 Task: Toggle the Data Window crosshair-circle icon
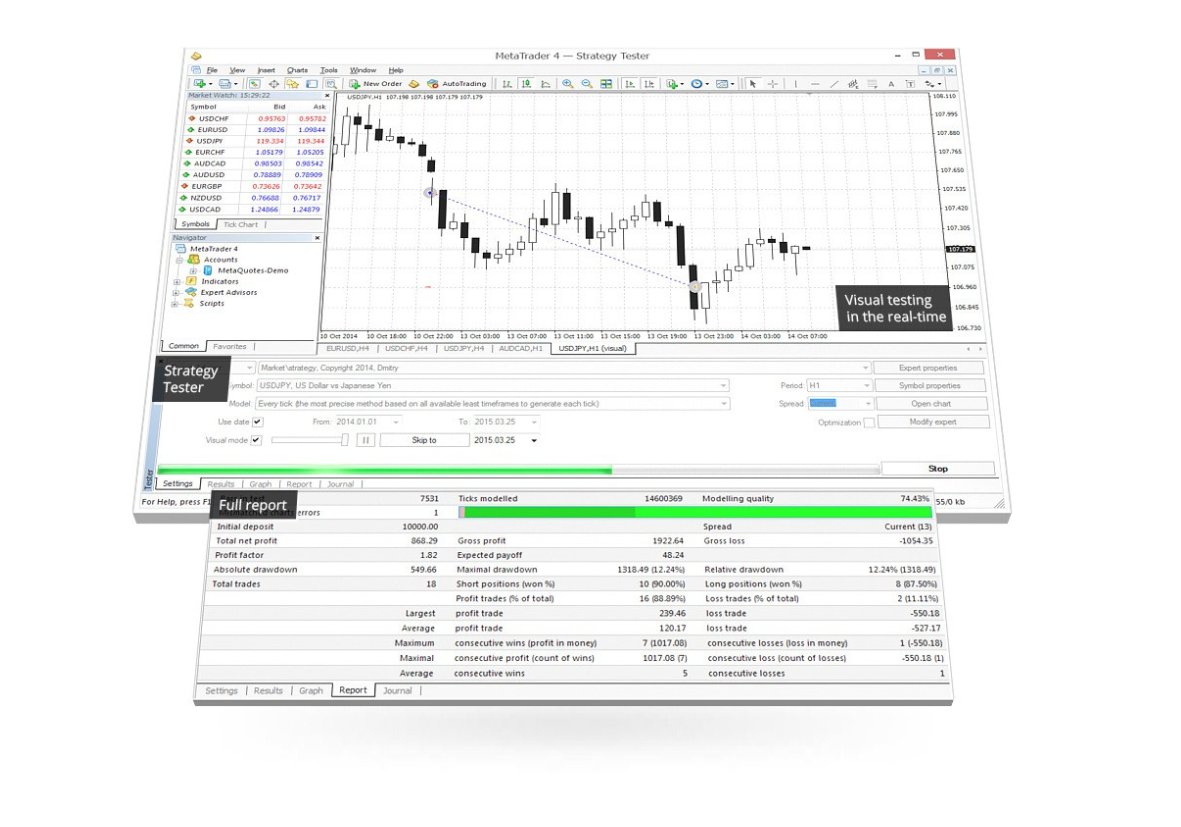pyautogui.click(x=273, y=84)
